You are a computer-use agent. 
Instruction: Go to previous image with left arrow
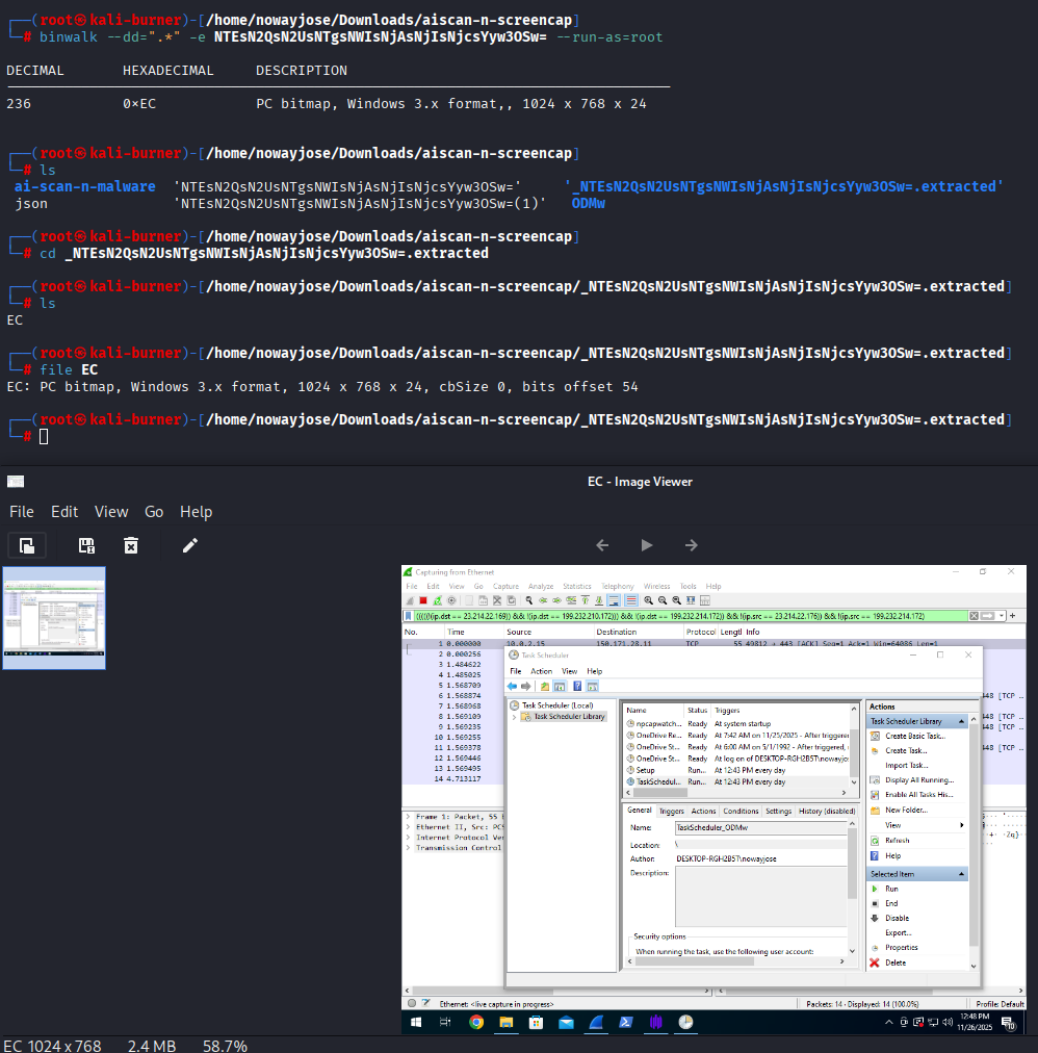[602, 545]
